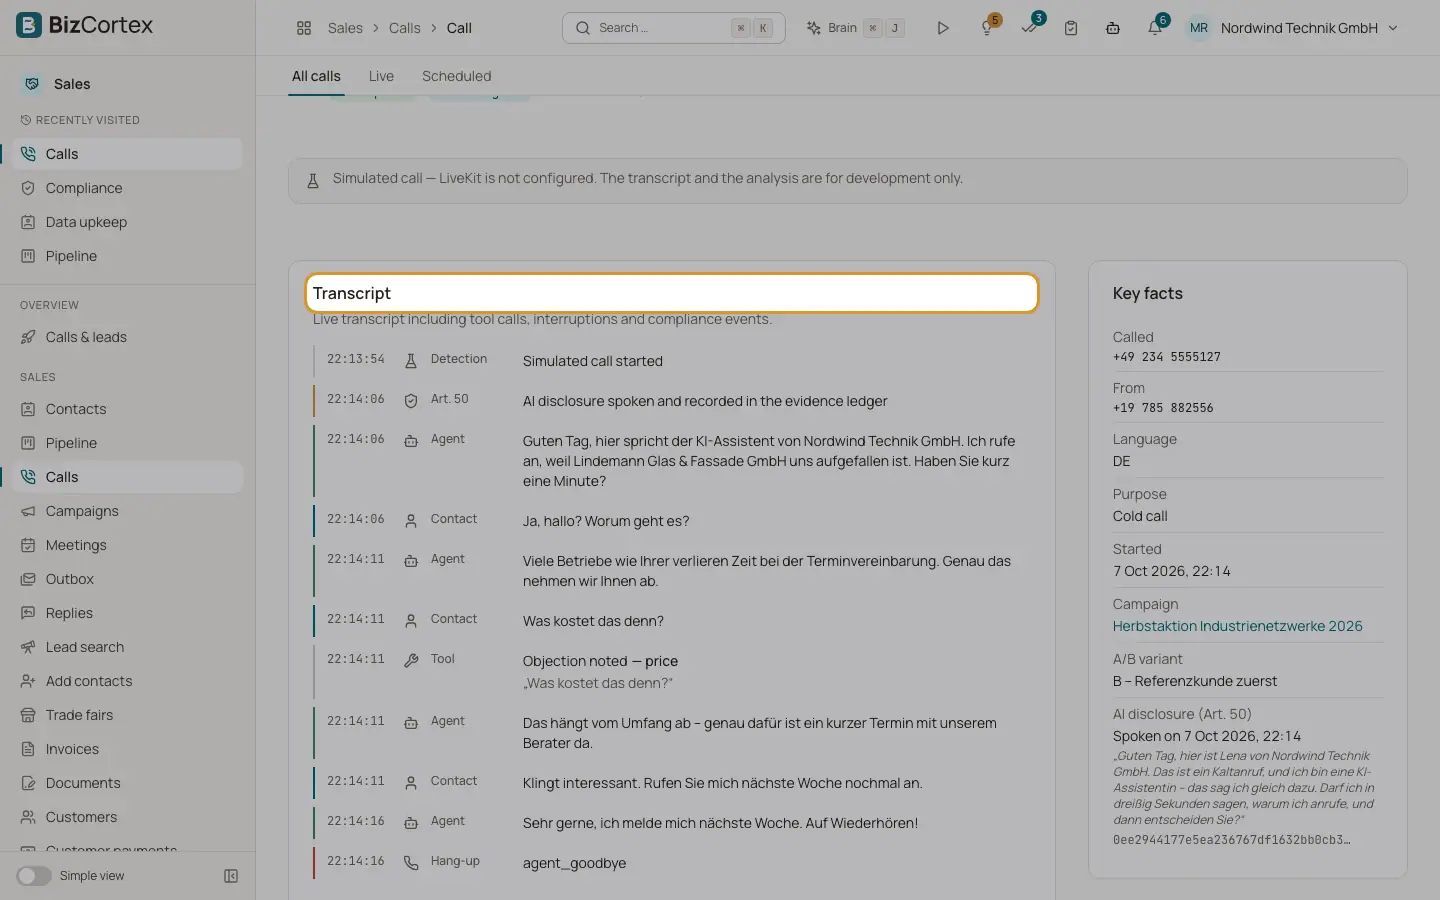This screenshot has height=900, width=1440.
Task: Switch to the All calls tab
Action: pyautogui.click(x=316, y=76)
